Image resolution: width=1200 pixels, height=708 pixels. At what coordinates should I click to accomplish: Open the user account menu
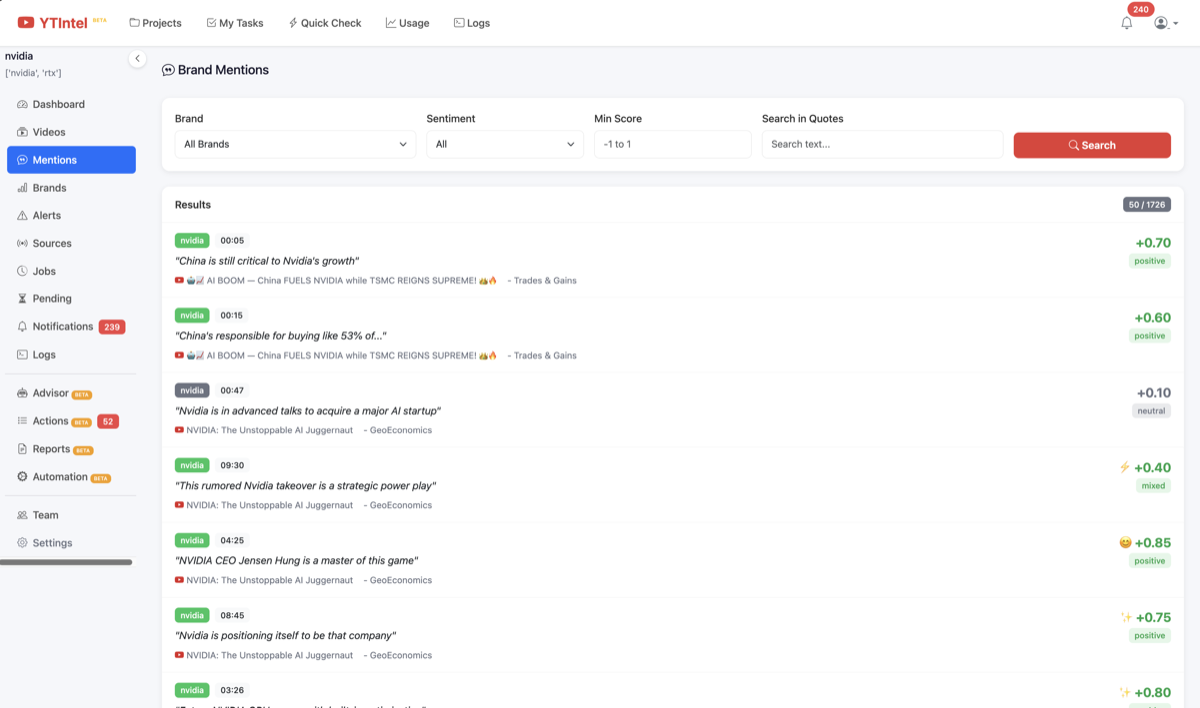pos(1165,23)
